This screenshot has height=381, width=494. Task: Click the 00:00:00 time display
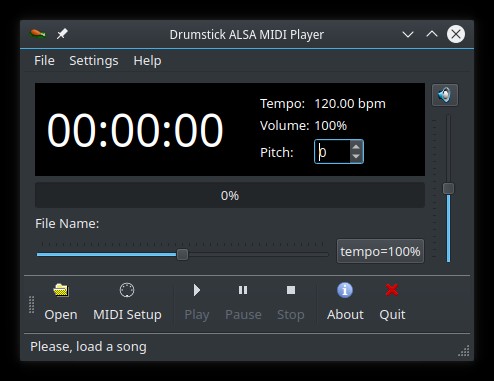click(x=135, y=130)
